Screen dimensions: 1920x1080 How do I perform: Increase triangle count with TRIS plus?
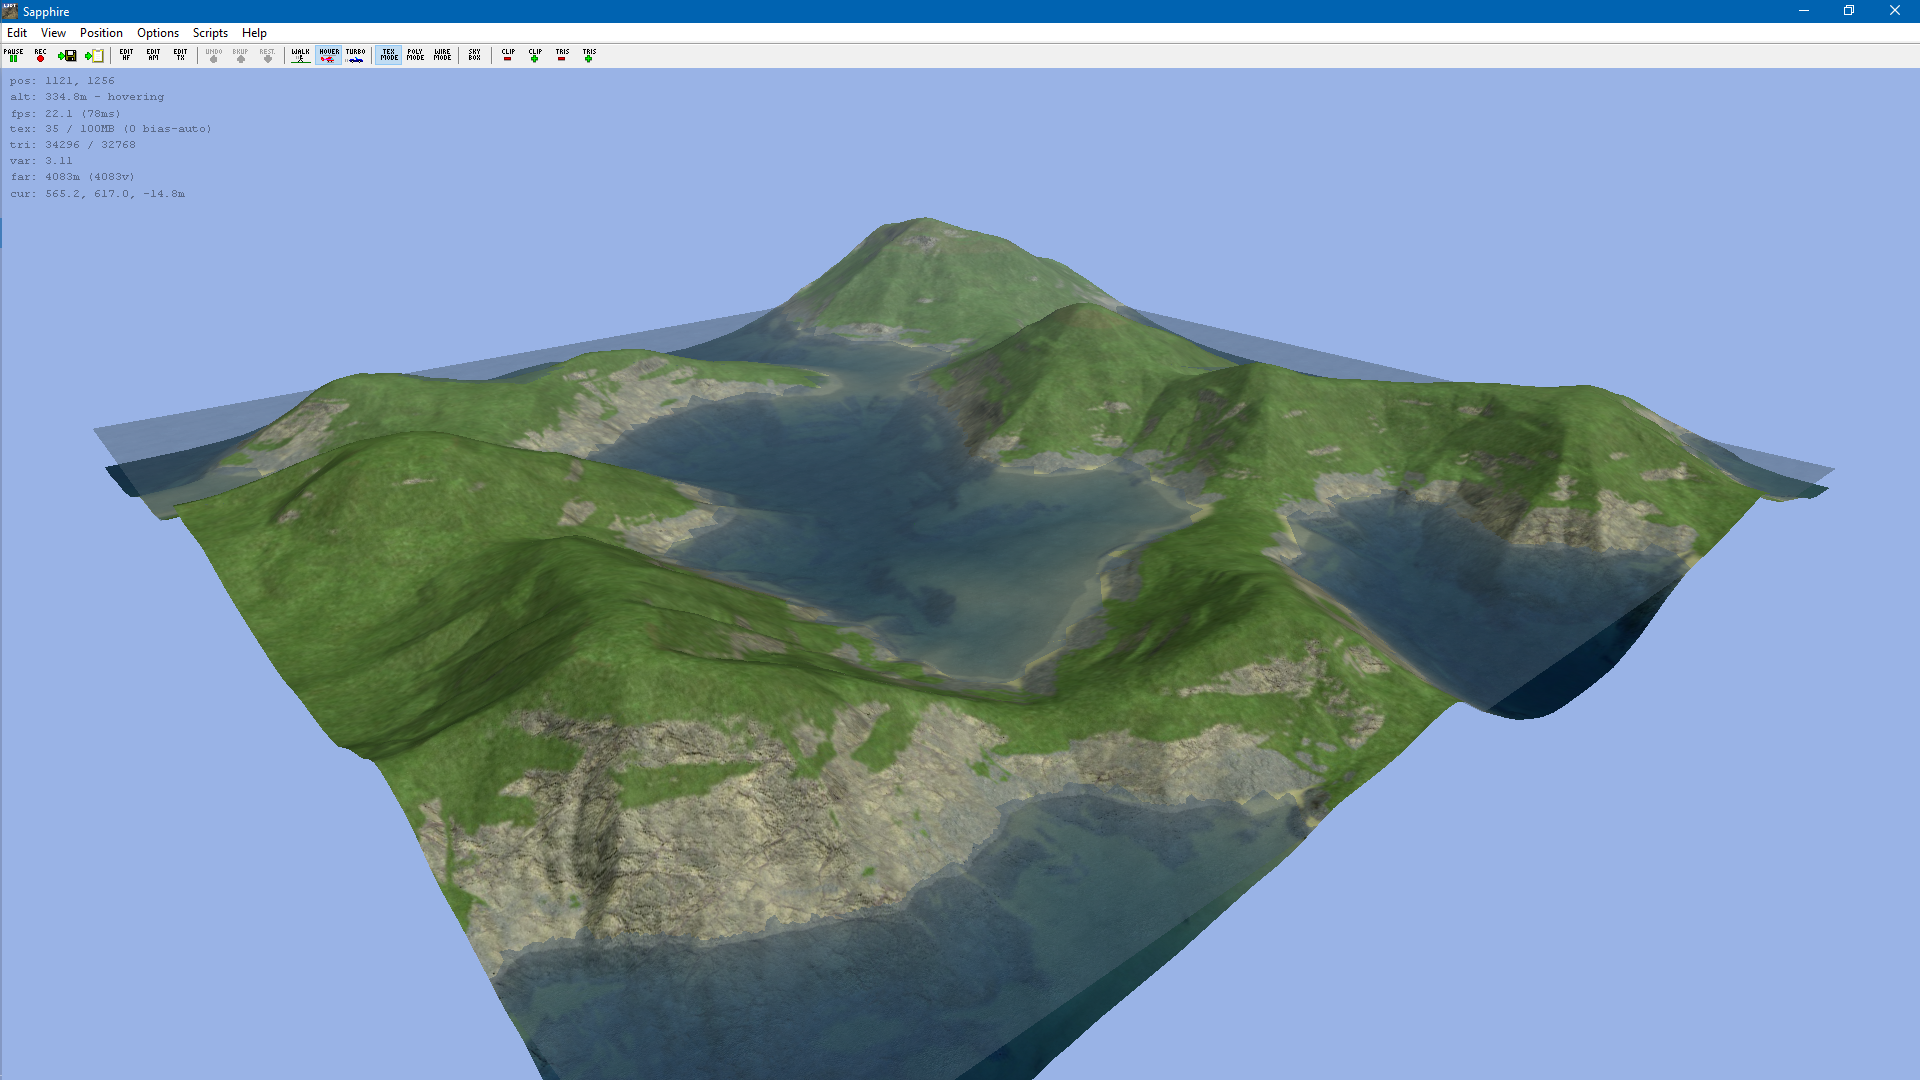tap(589, 55)
